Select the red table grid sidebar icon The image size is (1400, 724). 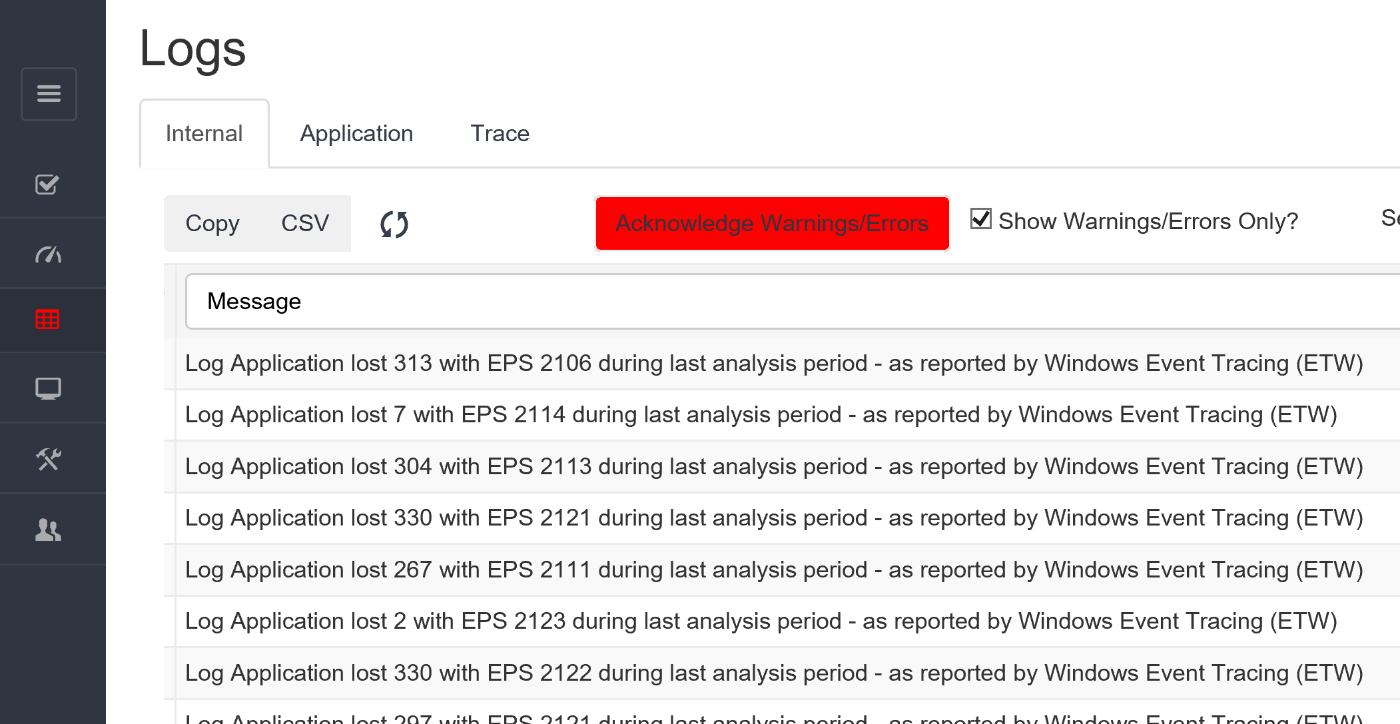(x=48, y=320)
